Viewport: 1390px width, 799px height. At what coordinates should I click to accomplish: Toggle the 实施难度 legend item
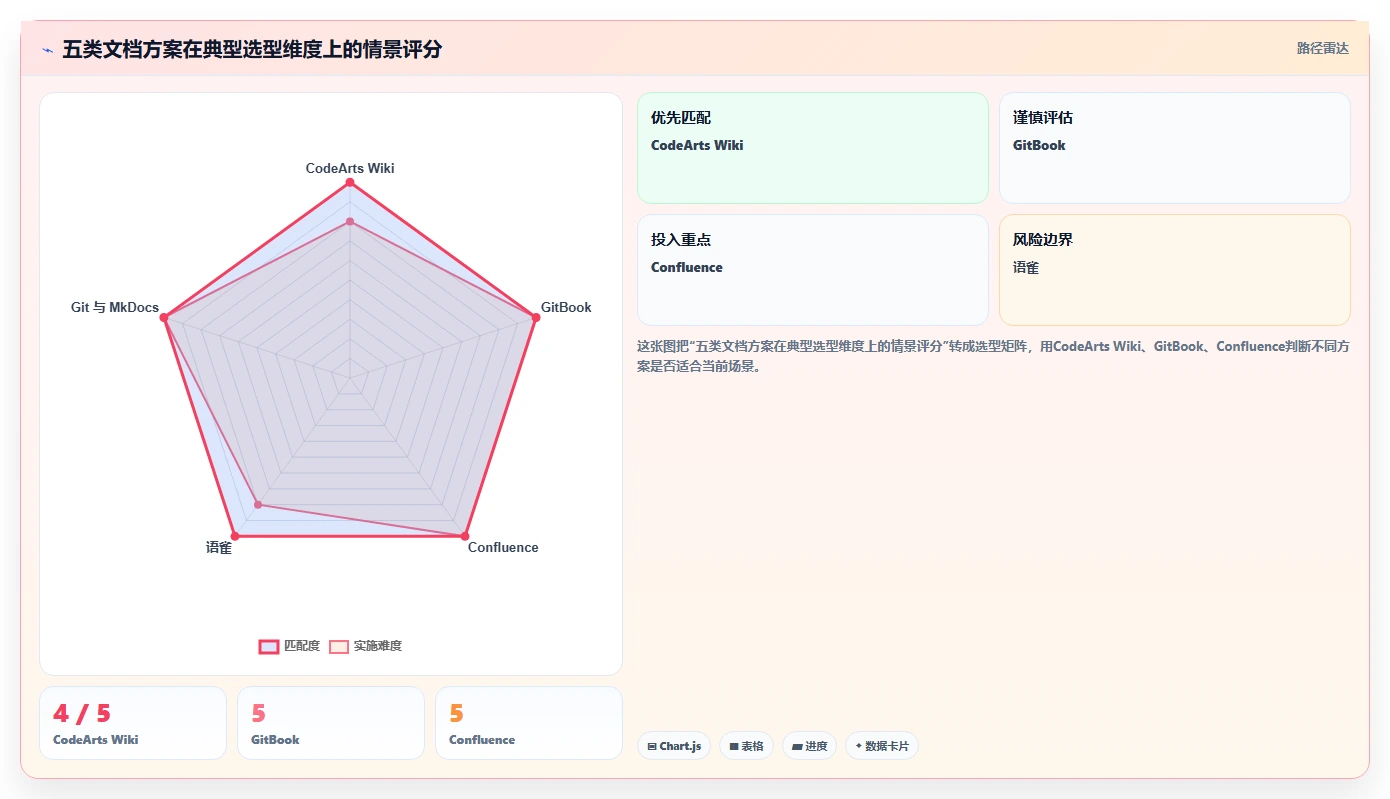click(x=366, y=646)
